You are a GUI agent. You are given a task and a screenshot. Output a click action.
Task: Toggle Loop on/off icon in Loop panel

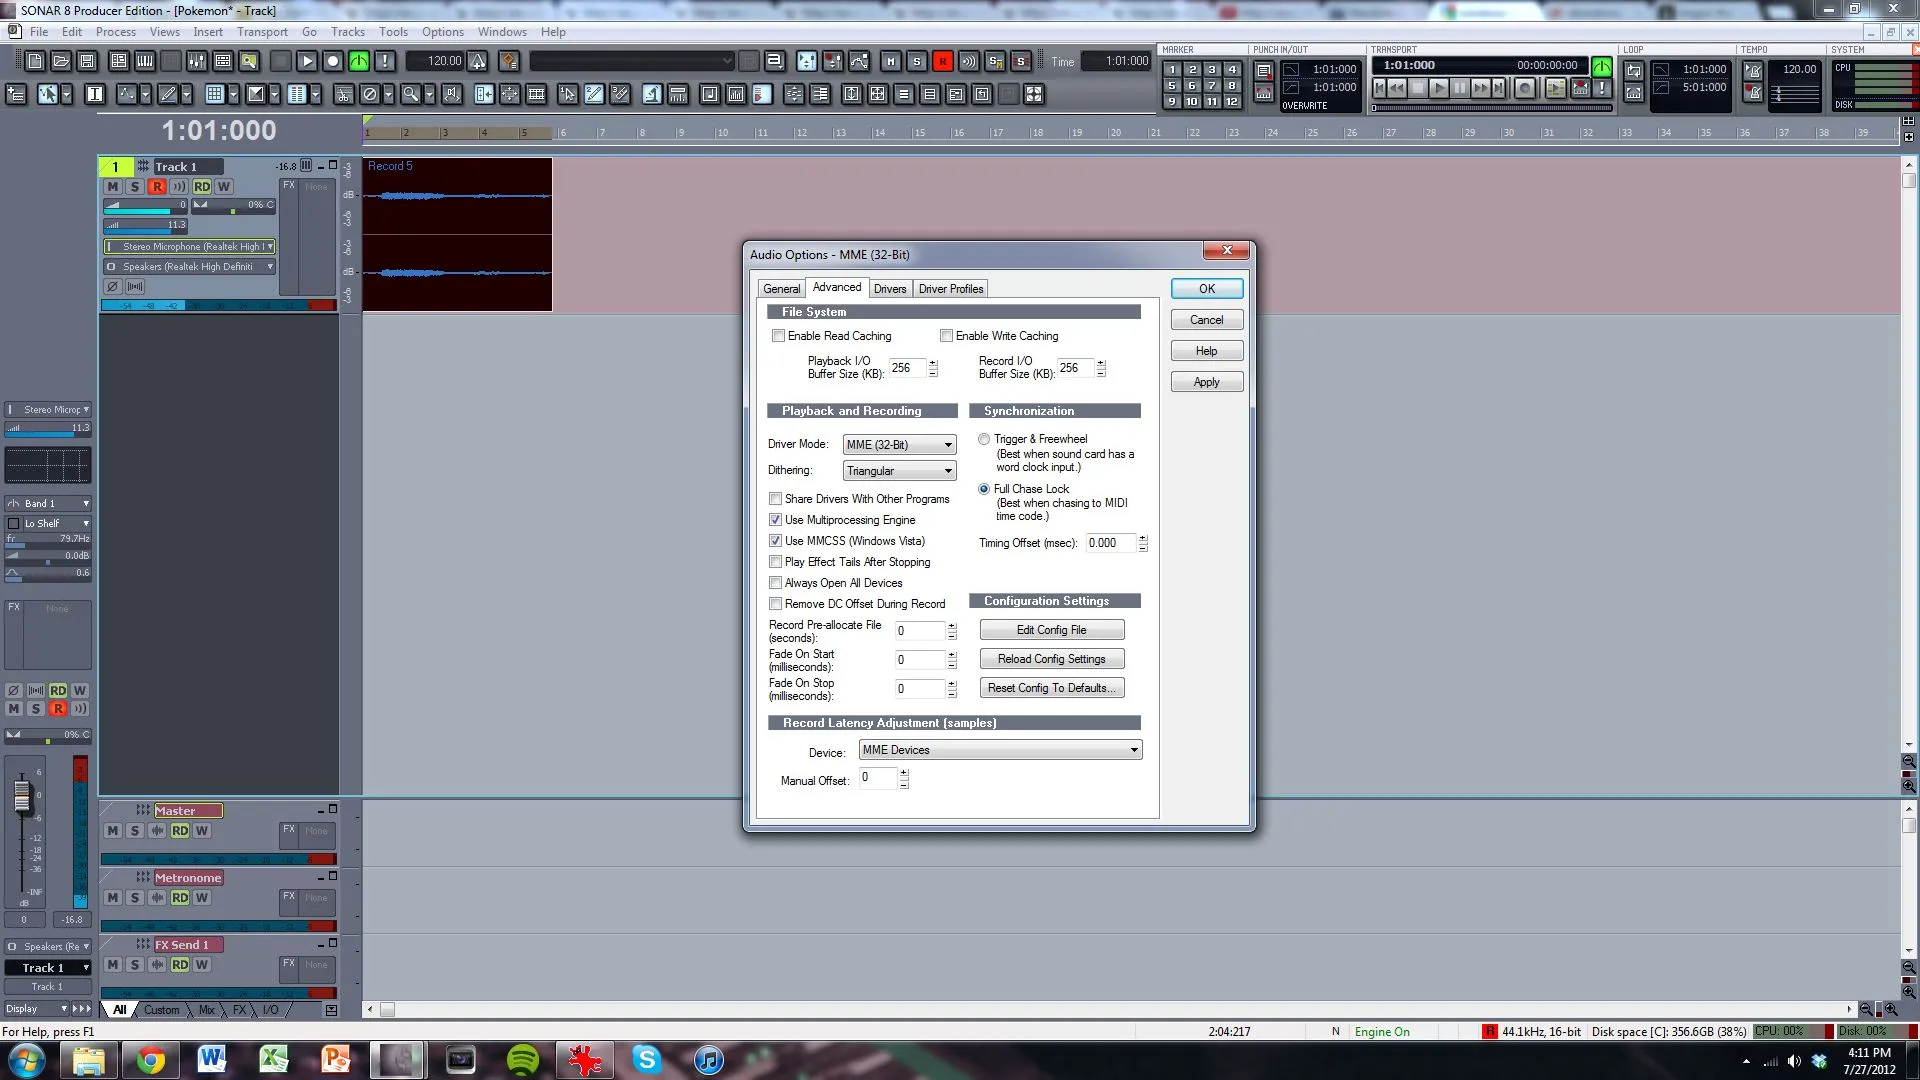1634,71
